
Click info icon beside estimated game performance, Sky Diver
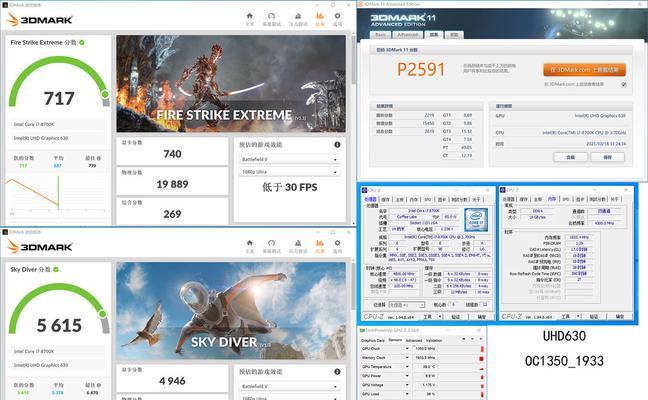click(337, 372)
